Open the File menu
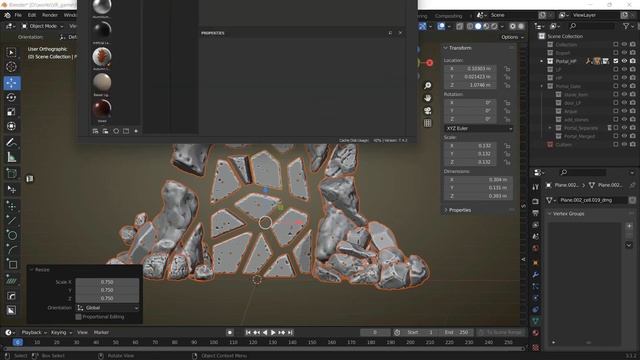The width and height of the screenshot is (640, 360). click(x=18, y=15)
